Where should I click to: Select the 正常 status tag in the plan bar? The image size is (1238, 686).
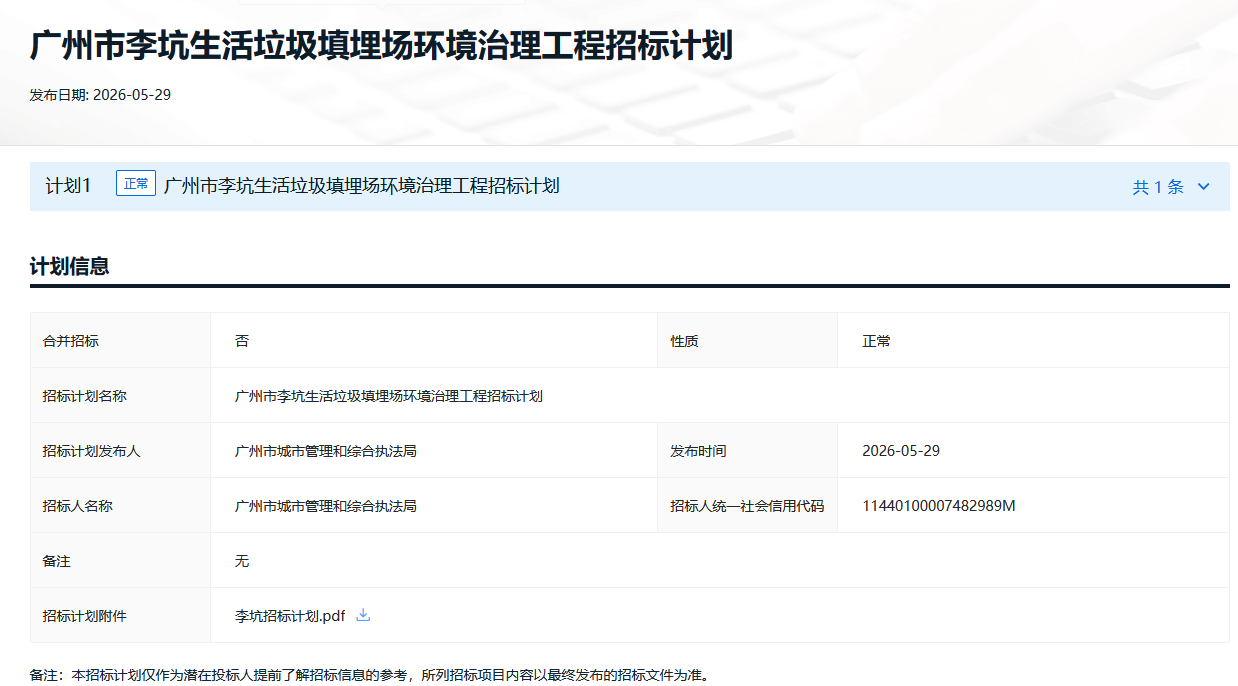(x=136, y=184)
